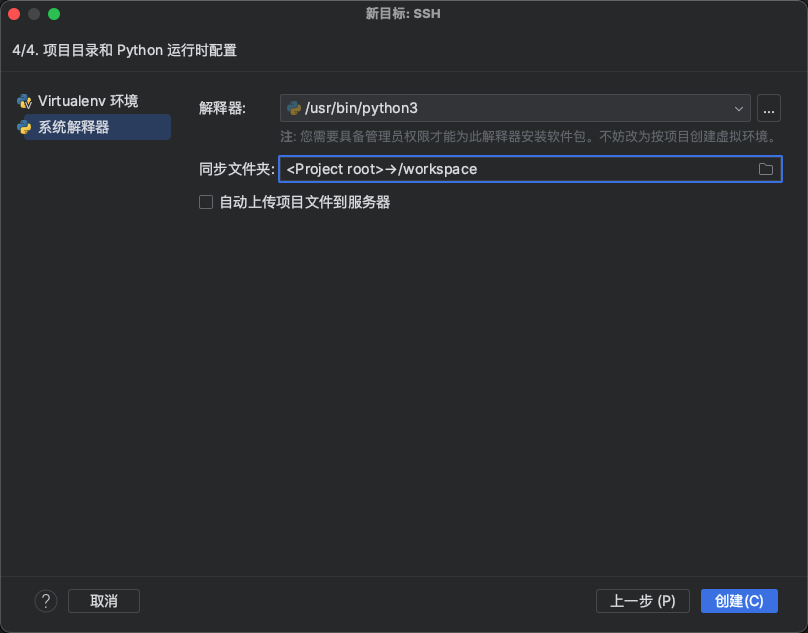The image size is (808, 633).
Task: Click the step title 4/4. 项目目录和 Python 运行时配置
Action: point(124,50)
